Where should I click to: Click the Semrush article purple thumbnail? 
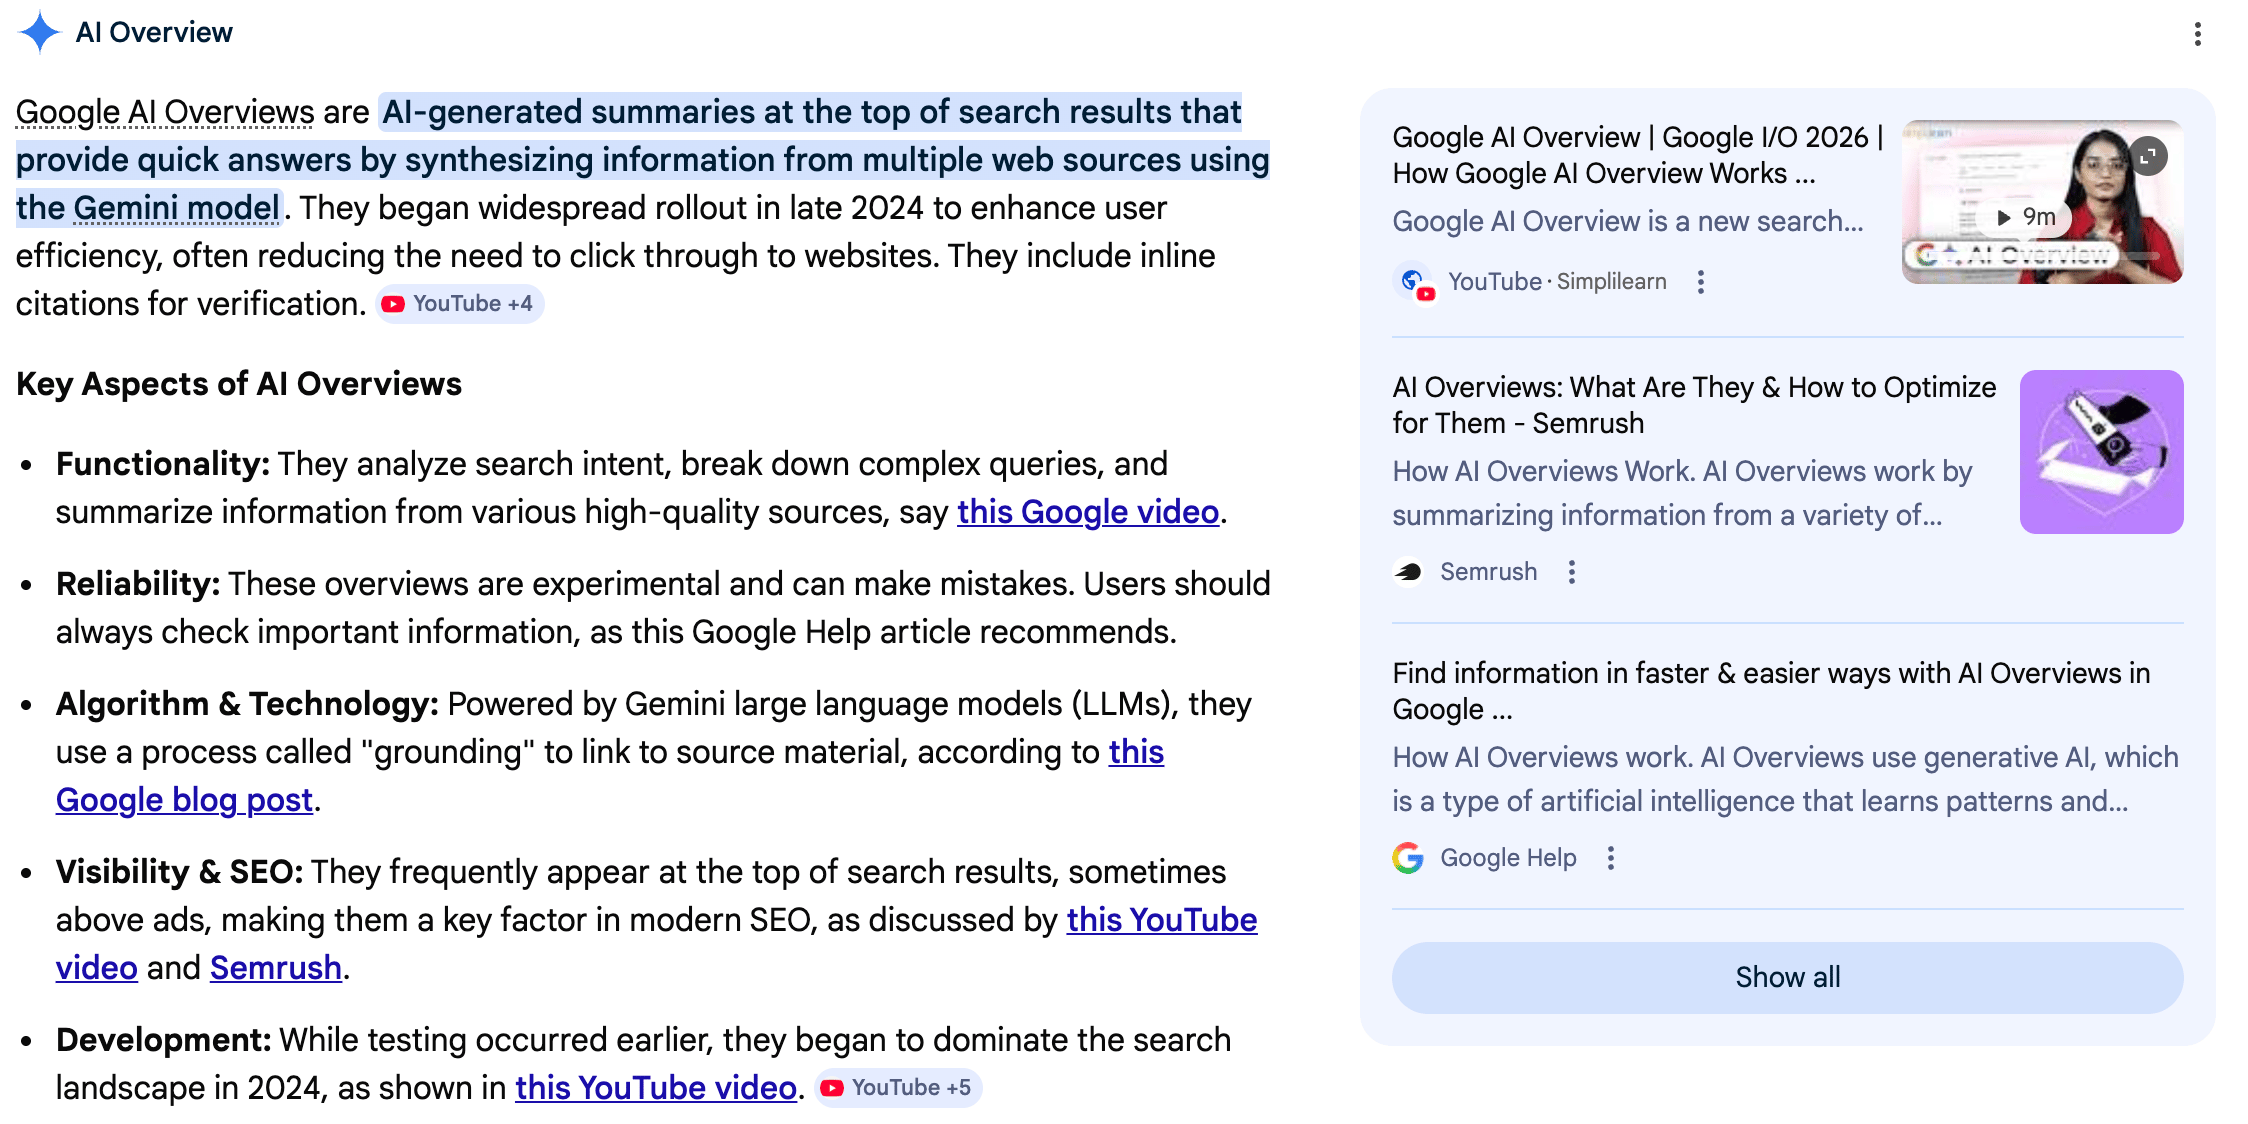tap(2101, 452)
